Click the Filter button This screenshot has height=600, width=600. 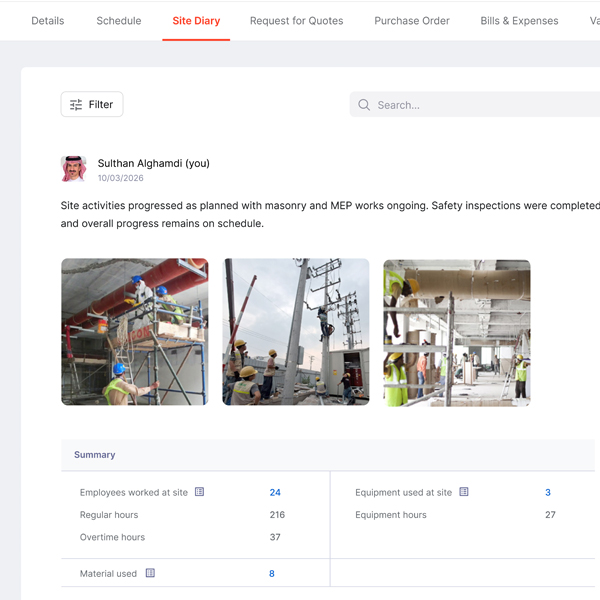(92, 104)
